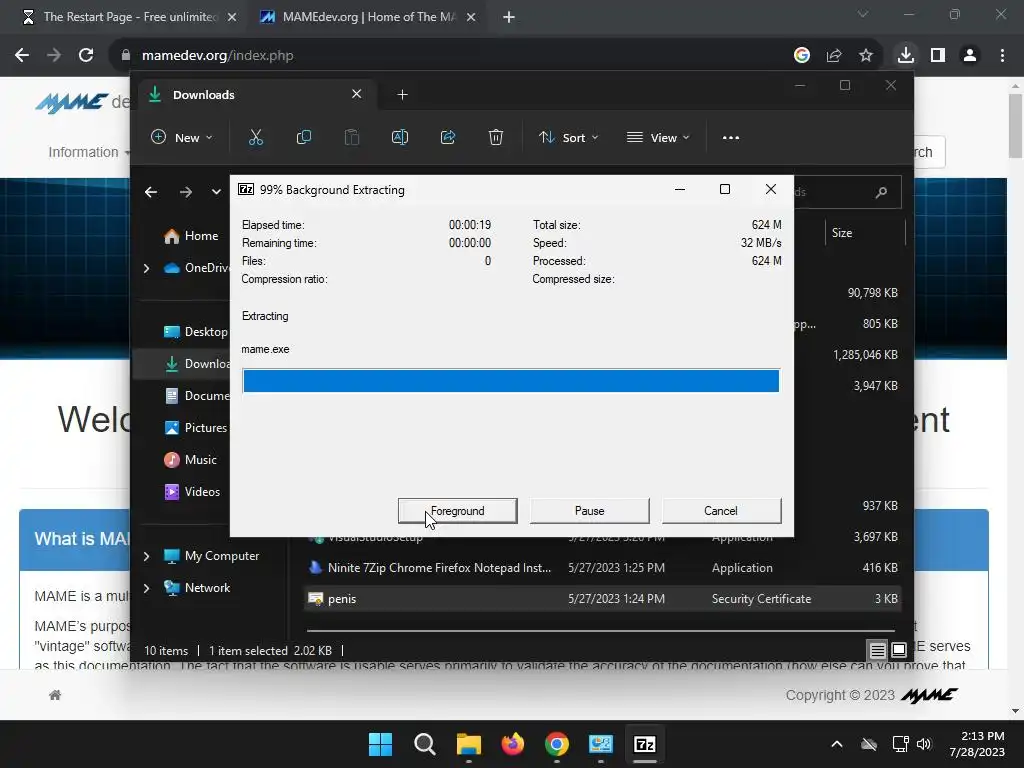Viewport: 1024px width, 768px height.
Task: Click the MAME logo on the website
Action: click(72, 103)
